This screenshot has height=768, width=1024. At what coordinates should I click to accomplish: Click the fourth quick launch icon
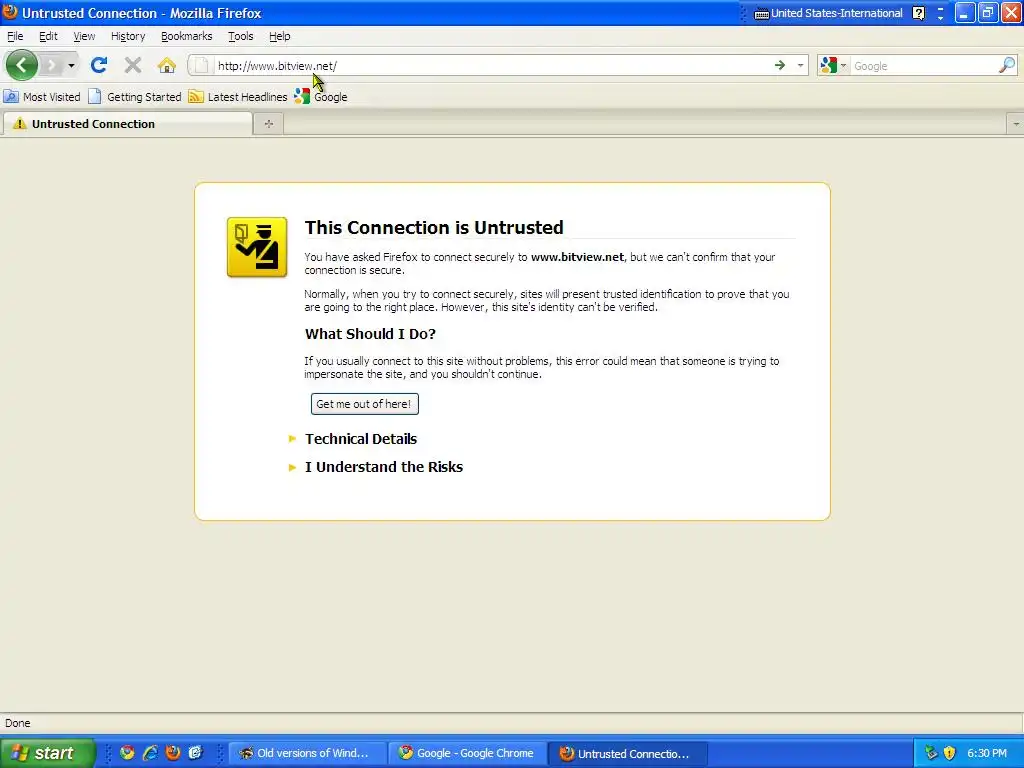pos(195,753)
